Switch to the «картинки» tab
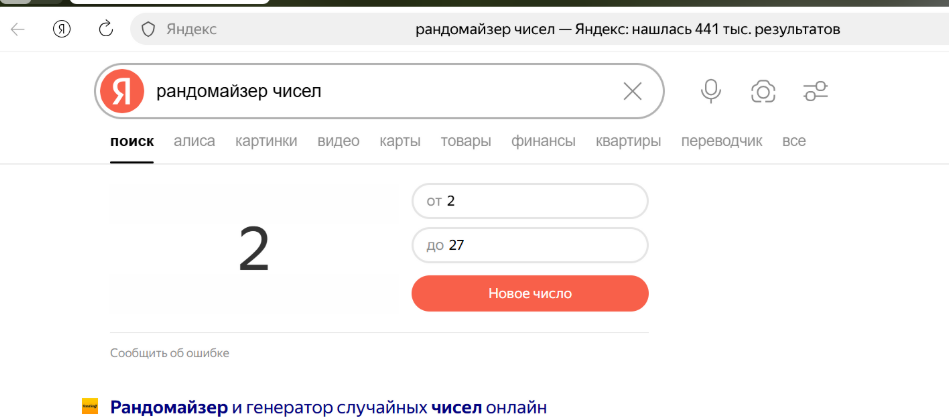The height and width of the screenshot is (417, 949). (x=266, y=141)
